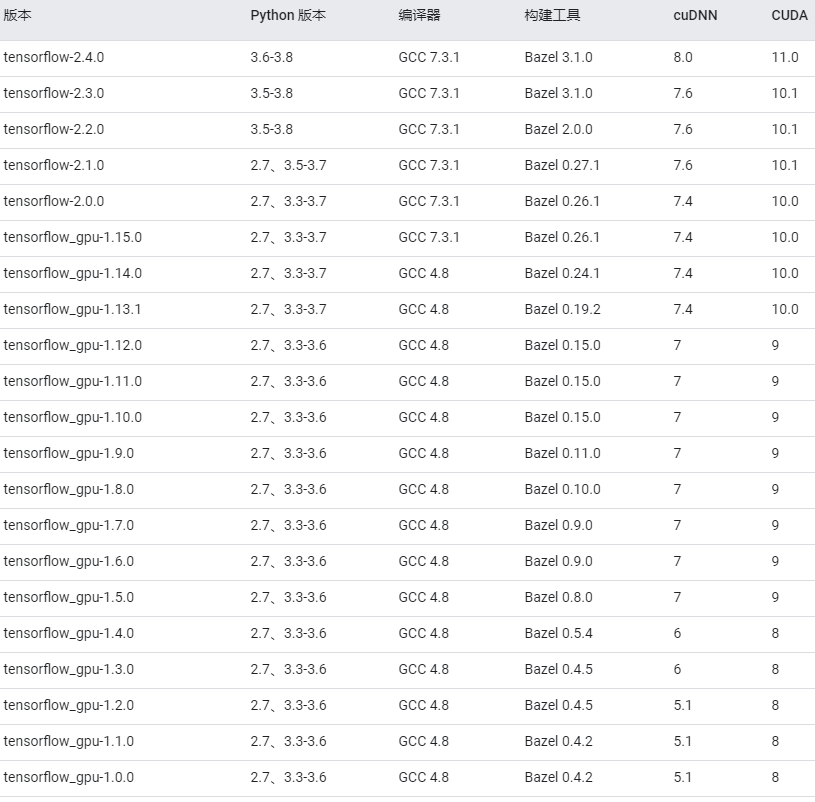Select the tensorflow_gpu-1.0.0 version cell
Viewport: 815px width, 802px height.
(x=69, y=777)
